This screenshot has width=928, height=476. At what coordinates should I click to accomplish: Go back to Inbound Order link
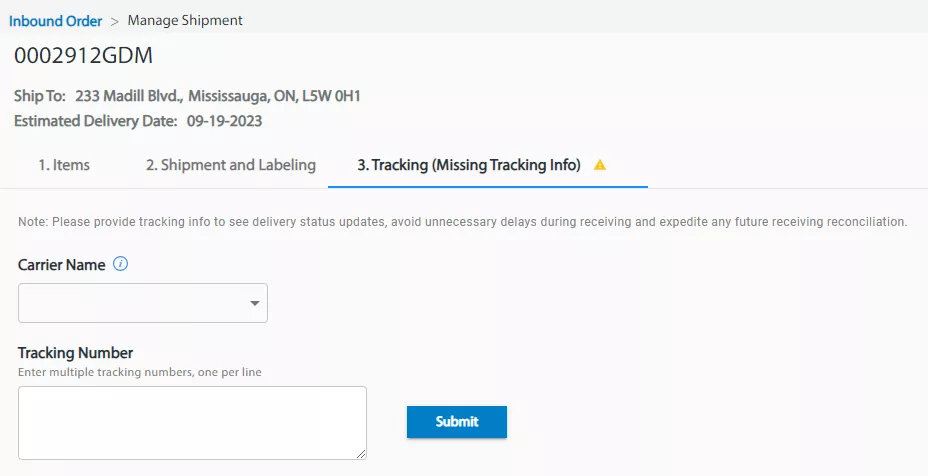pos(56,20)
